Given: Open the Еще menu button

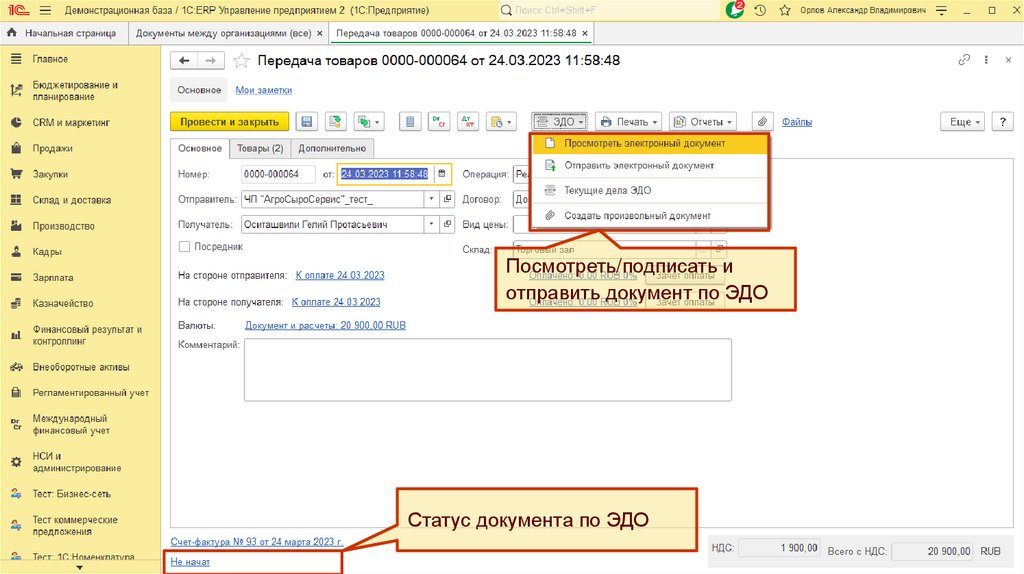Looking at the screenshot, I should (962, 121).
